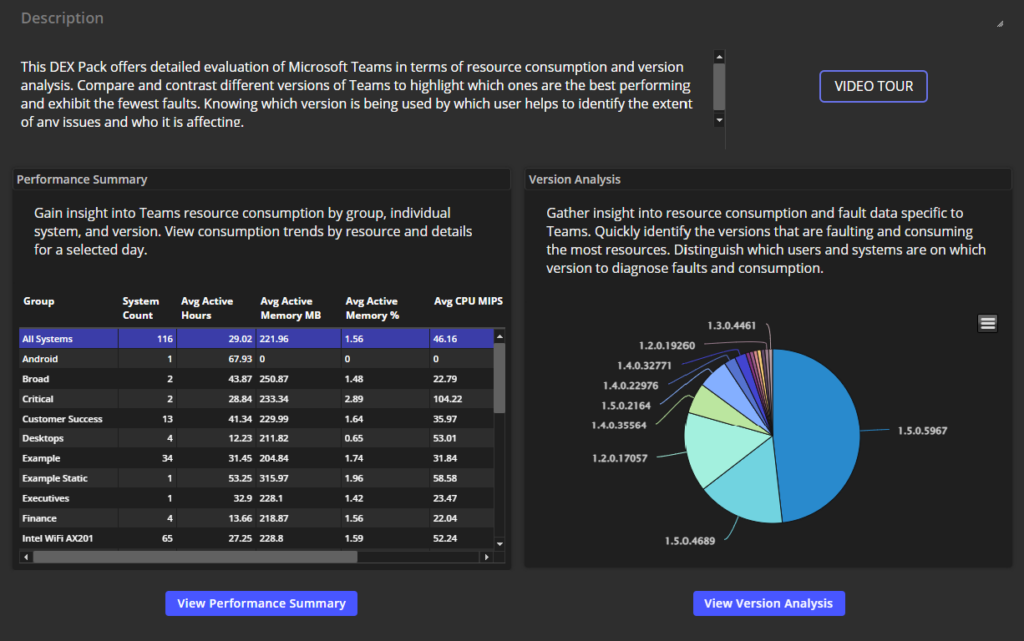Click the 1.4.0.35564 chart label
1024x641 pixels.
618,425
